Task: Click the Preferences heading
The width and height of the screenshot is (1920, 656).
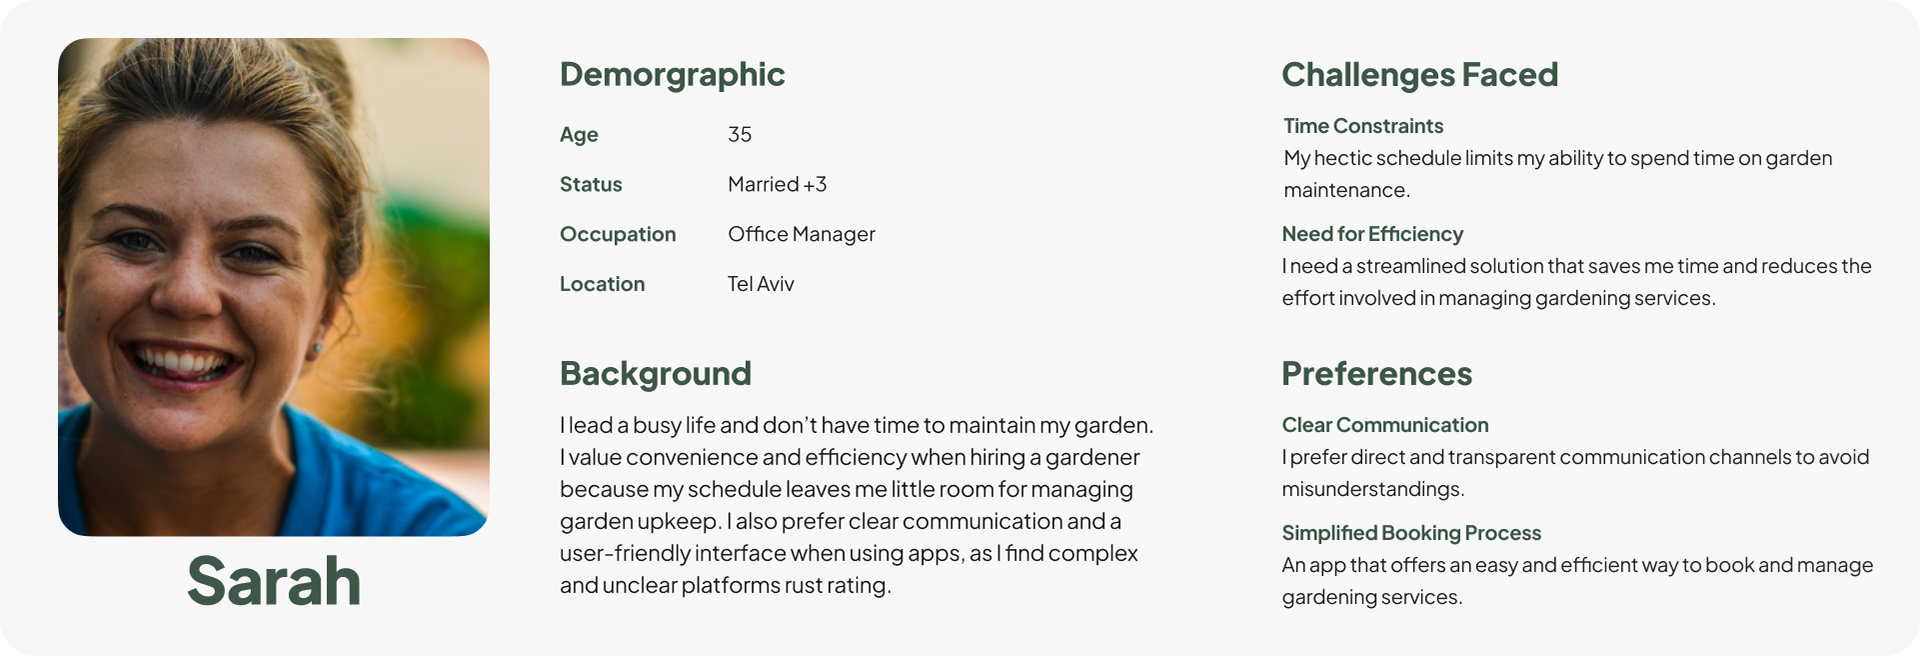Action: 1377,373
